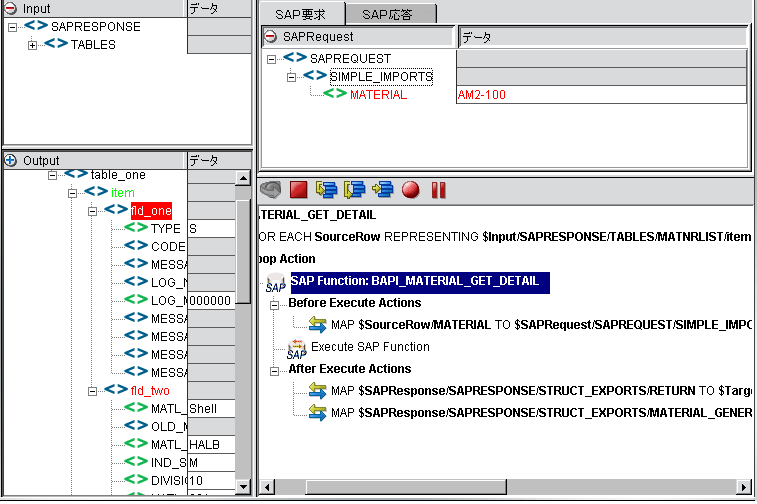The height and width of the screenshot is (504, 757).
Task: Click the second step debug icon
Action: [354, 190]
